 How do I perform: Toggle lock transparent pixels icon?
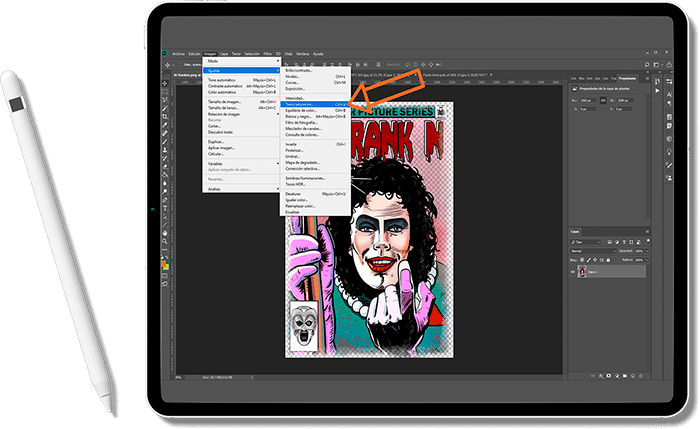click(582, 260)
